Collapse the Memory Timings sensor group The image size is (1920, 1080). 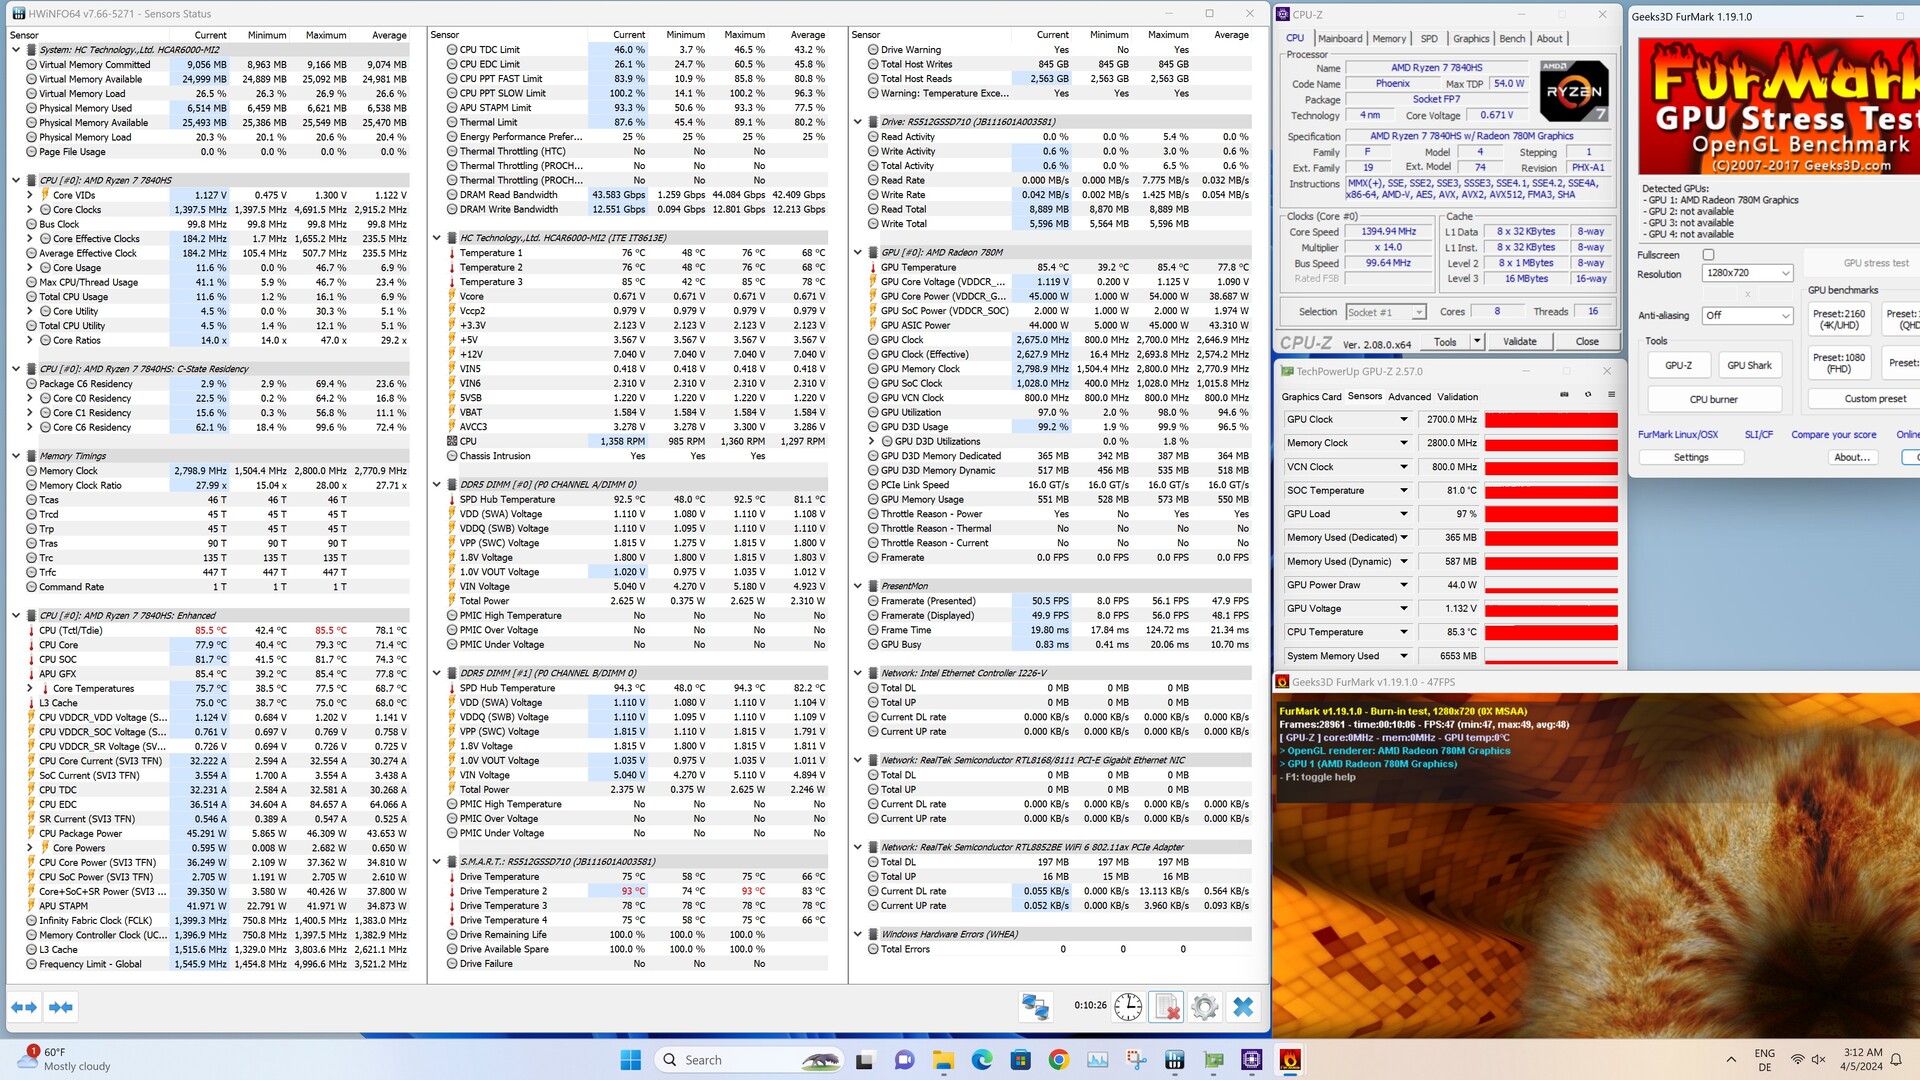(16, 456)
